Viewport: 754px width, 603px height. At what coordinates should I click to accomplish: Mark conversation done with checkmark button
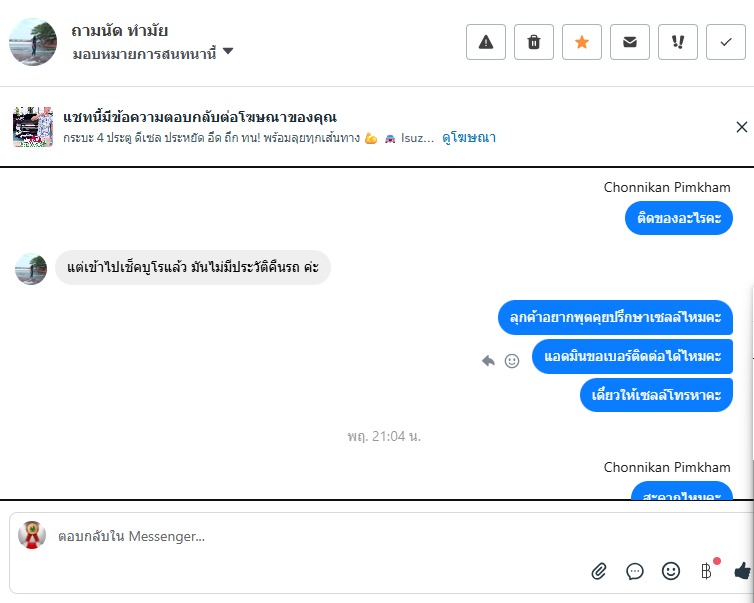[726, 42]
